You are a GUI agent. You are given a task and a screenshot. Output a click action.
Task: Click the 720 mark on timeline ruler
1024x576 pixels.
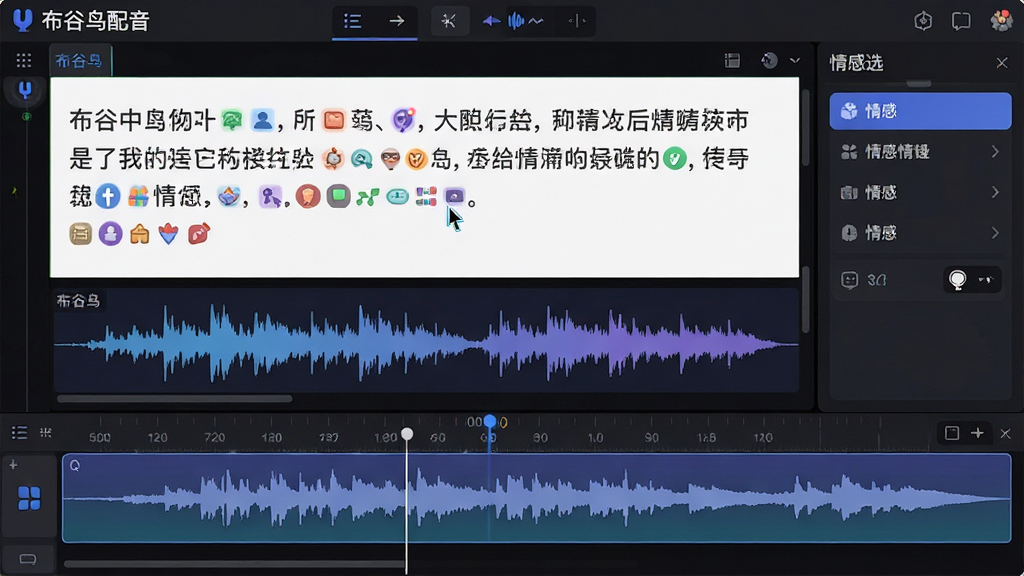tap(214, 438)
